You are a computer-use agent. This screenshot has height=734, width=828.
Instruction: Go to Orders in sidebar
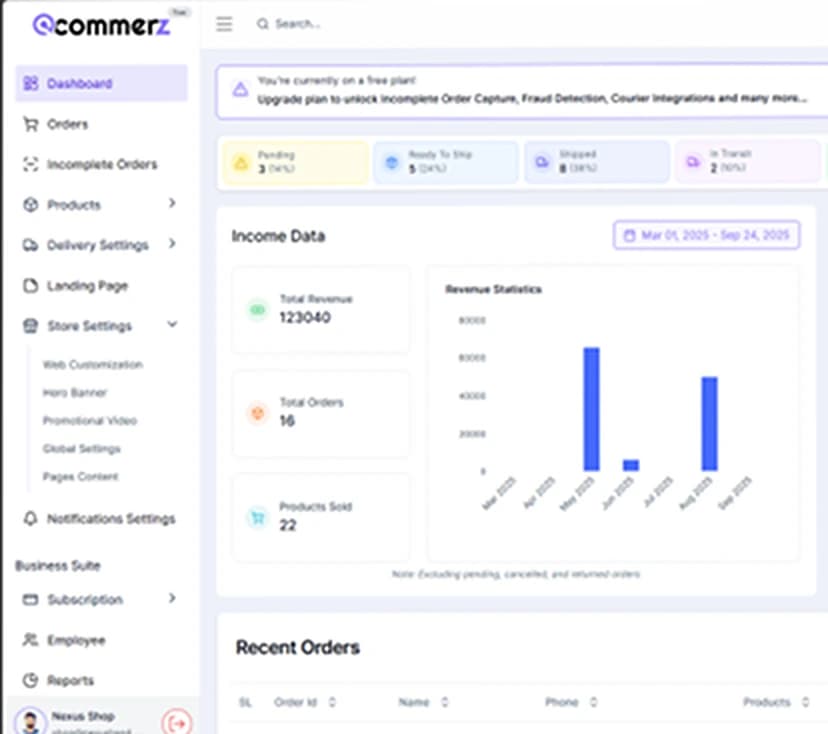(x=67, y=124)
